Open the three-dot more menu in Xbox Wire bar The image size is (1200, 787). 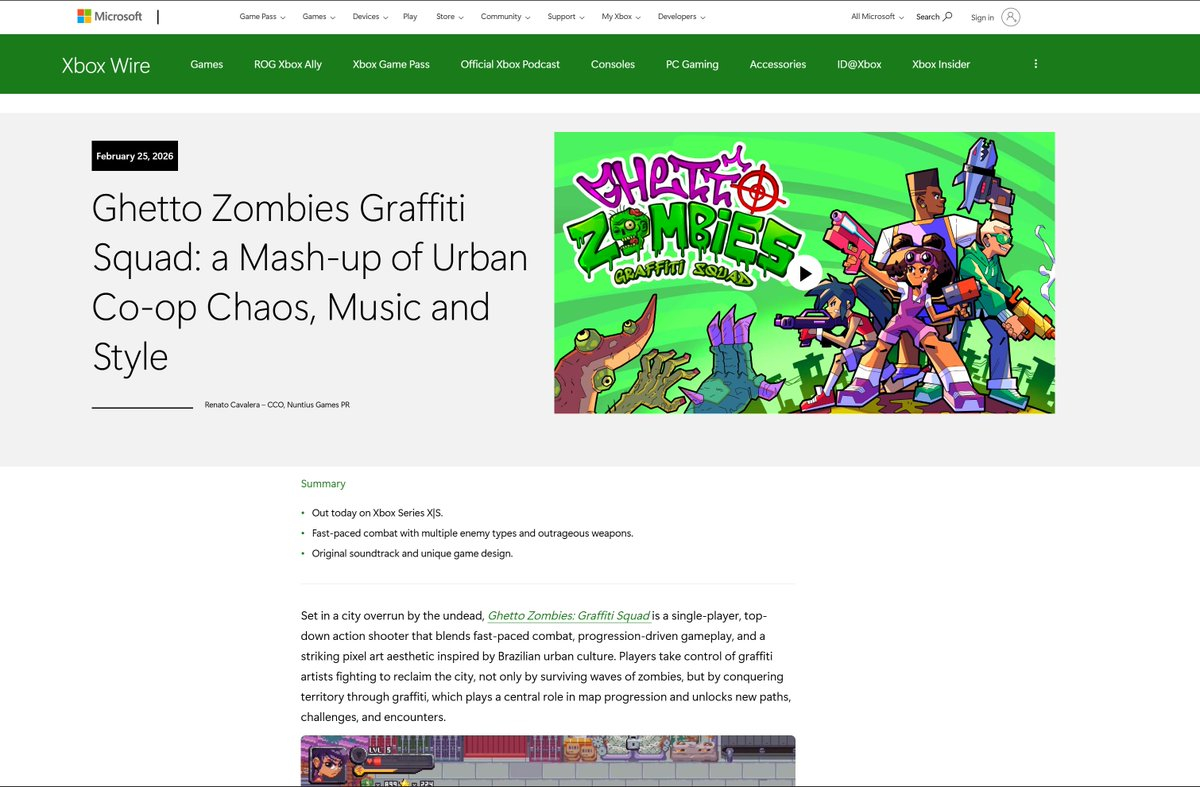pyautogui.click(x=1035, y=64)
